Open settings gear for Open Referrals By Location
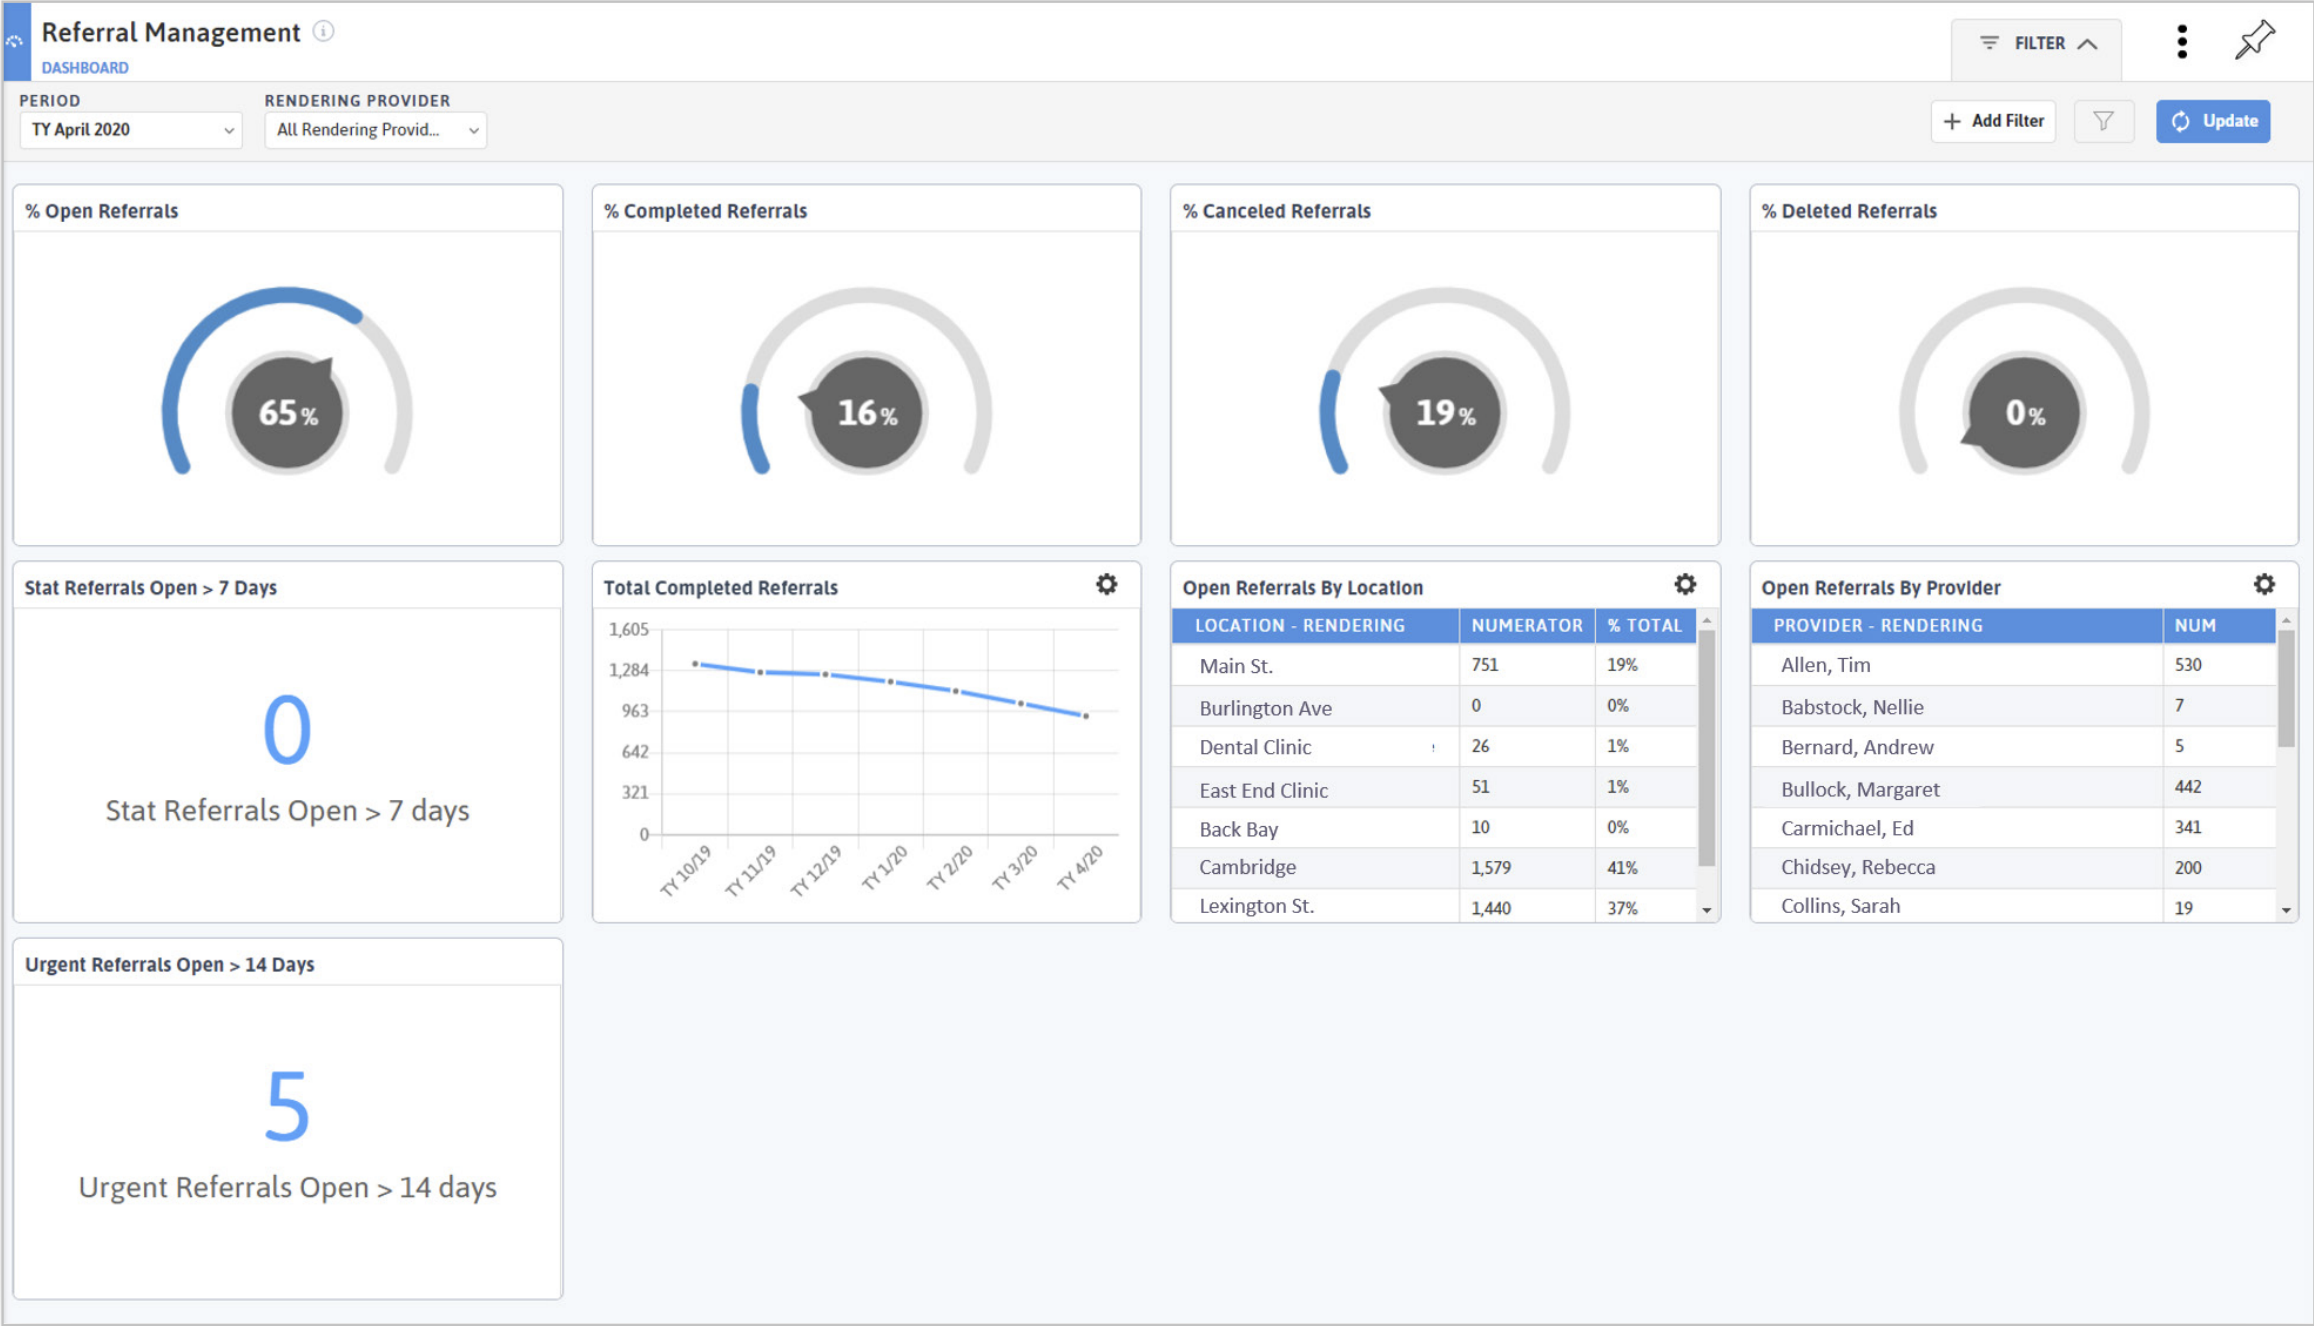 [1685, 585]
